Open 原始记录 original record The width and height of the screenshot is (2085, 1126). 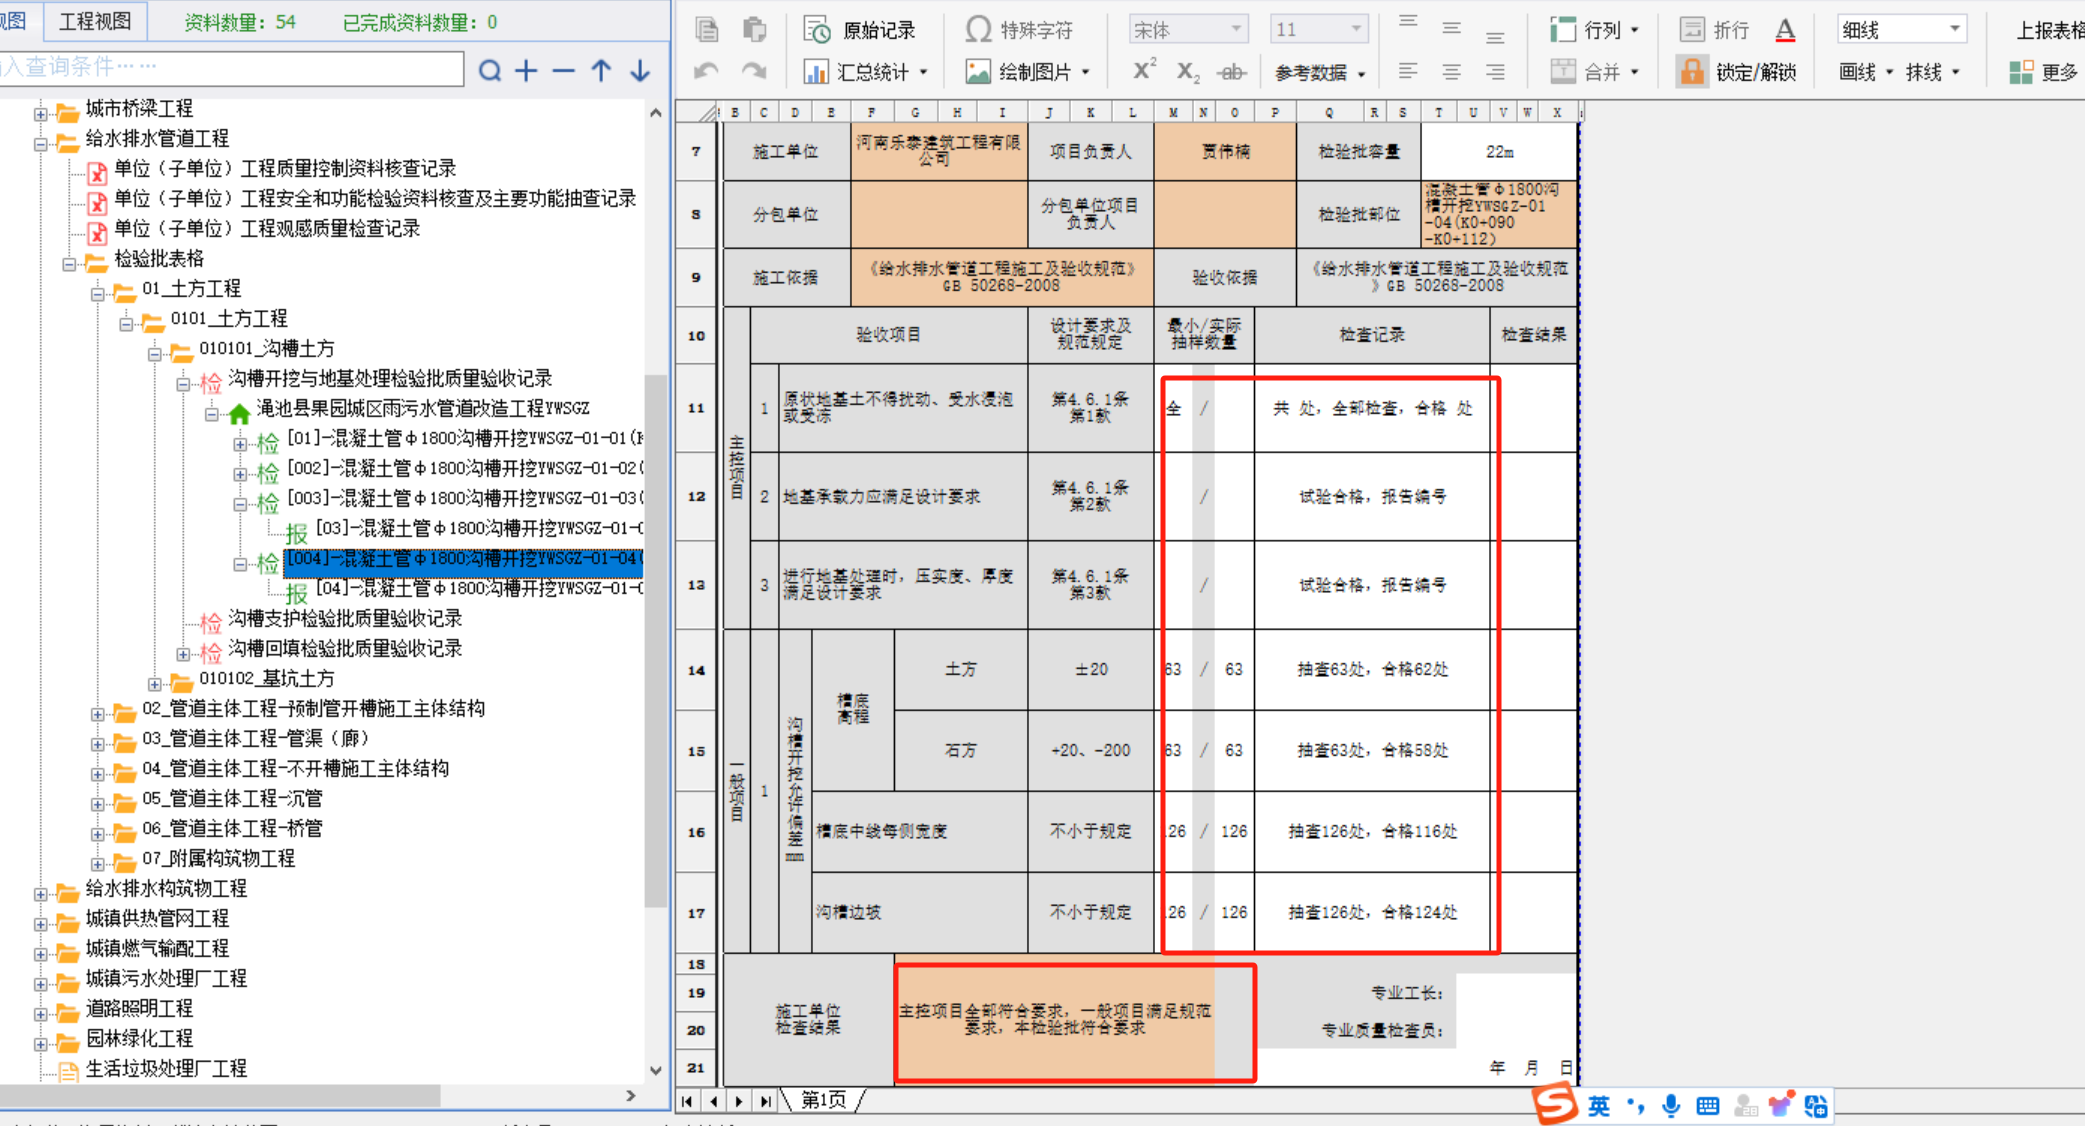pos(860,31)
